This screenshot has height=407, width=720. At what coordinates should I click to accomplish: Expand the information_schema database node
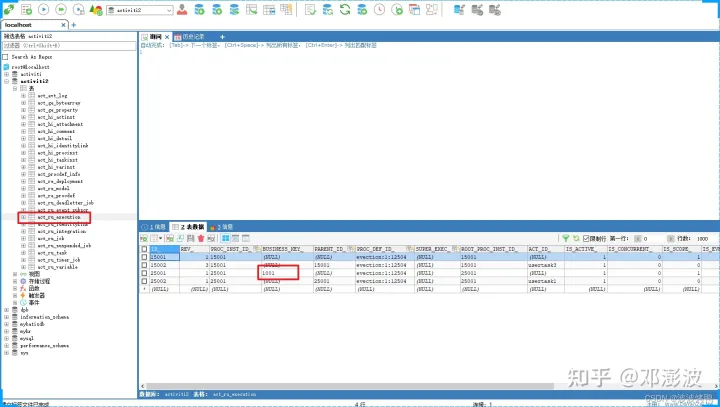pos(6,316)
